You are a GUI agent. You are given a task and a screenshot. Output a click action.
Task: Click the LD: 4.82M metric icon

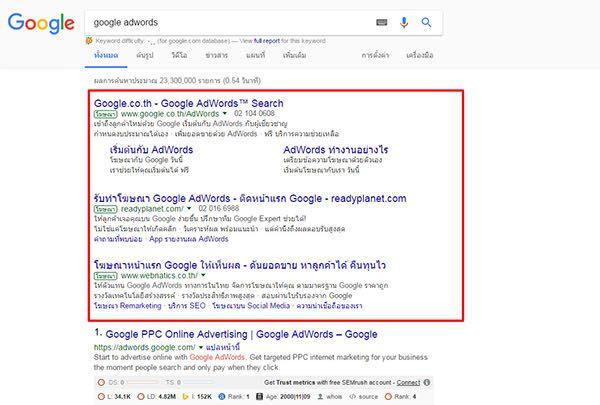coord(141,397)
